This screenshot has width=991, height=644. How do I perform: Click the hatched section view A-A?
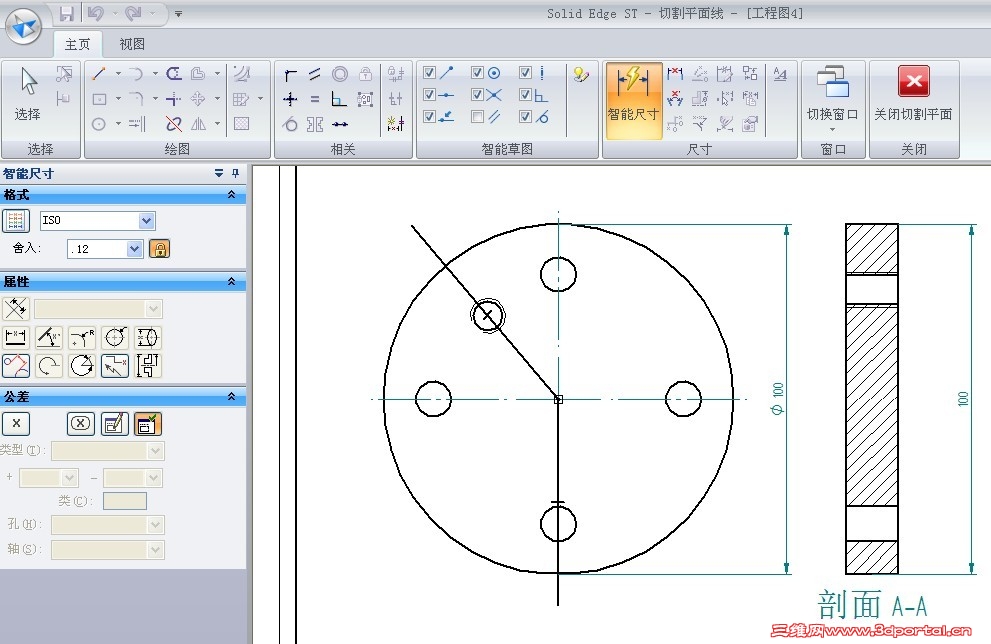tap(872, 399)
